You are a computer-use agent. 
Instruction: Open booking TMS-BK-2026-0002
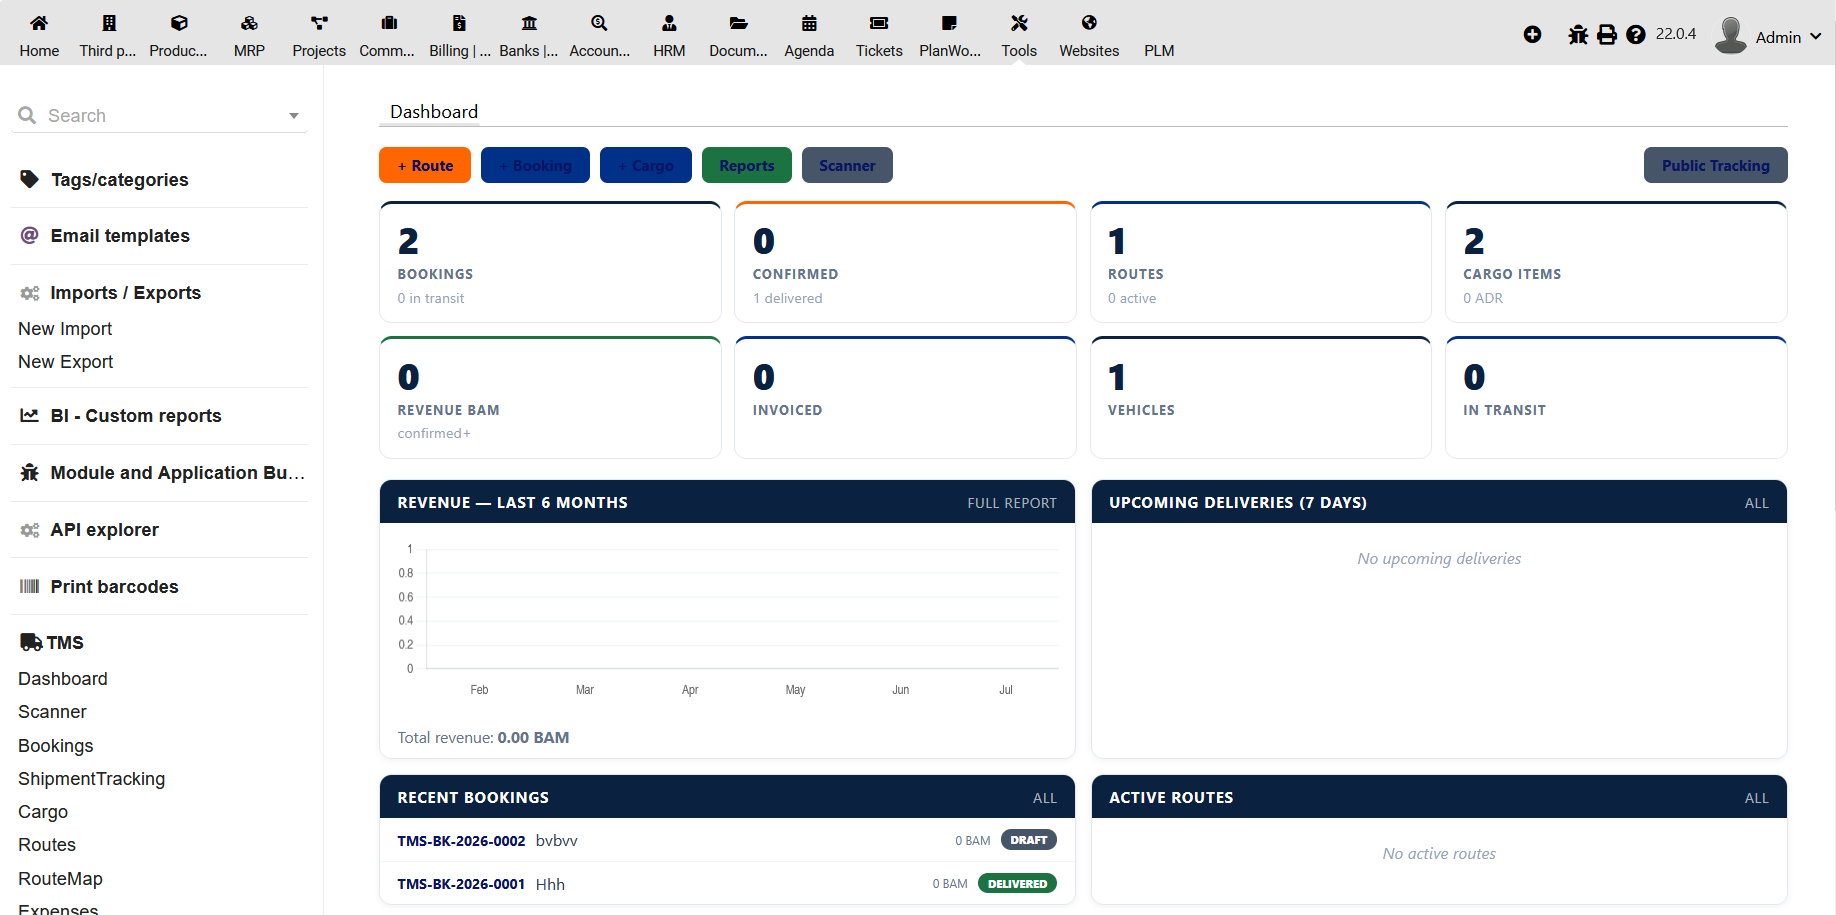461,841
